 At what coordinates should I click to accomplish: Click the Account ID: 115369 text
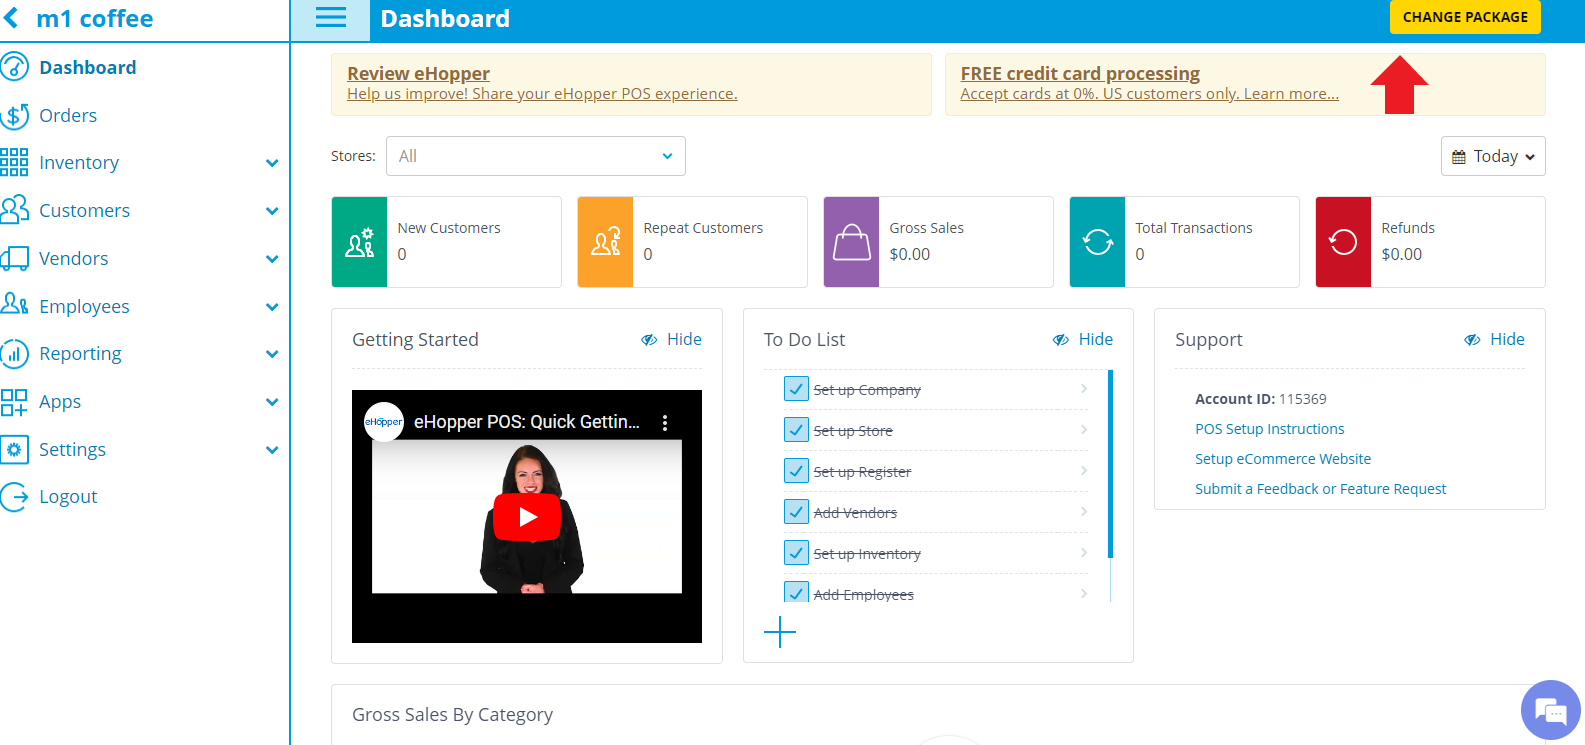pyautogui.click(x=1260, y=399)
